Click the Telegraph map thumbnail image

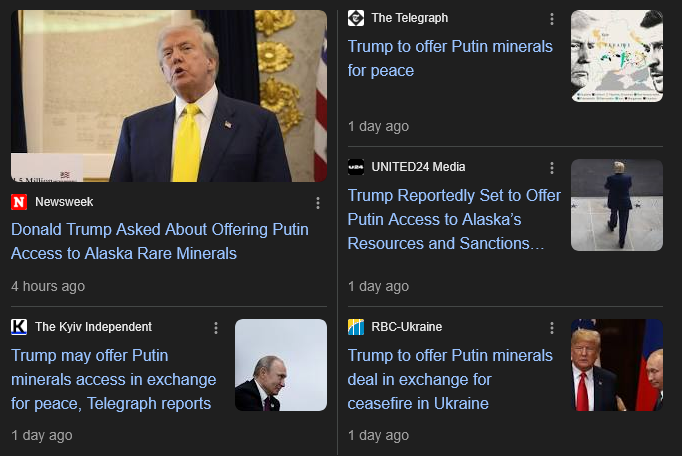pyautogui.click(x=617, y=56)
